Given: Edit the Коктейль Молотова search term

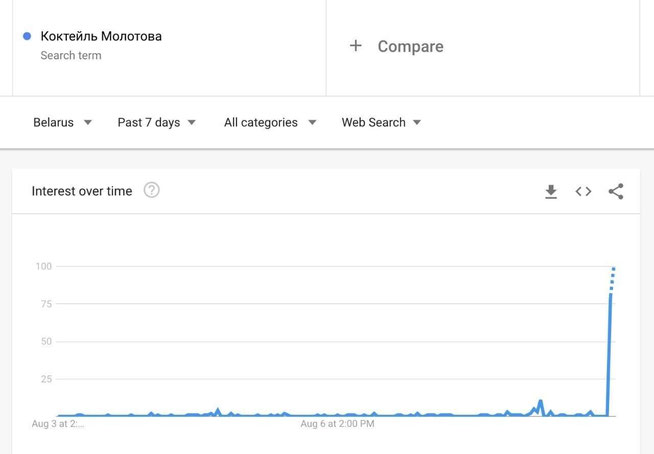Looking at the screenshot, I should pyautogui.click(x=101, y=37).
